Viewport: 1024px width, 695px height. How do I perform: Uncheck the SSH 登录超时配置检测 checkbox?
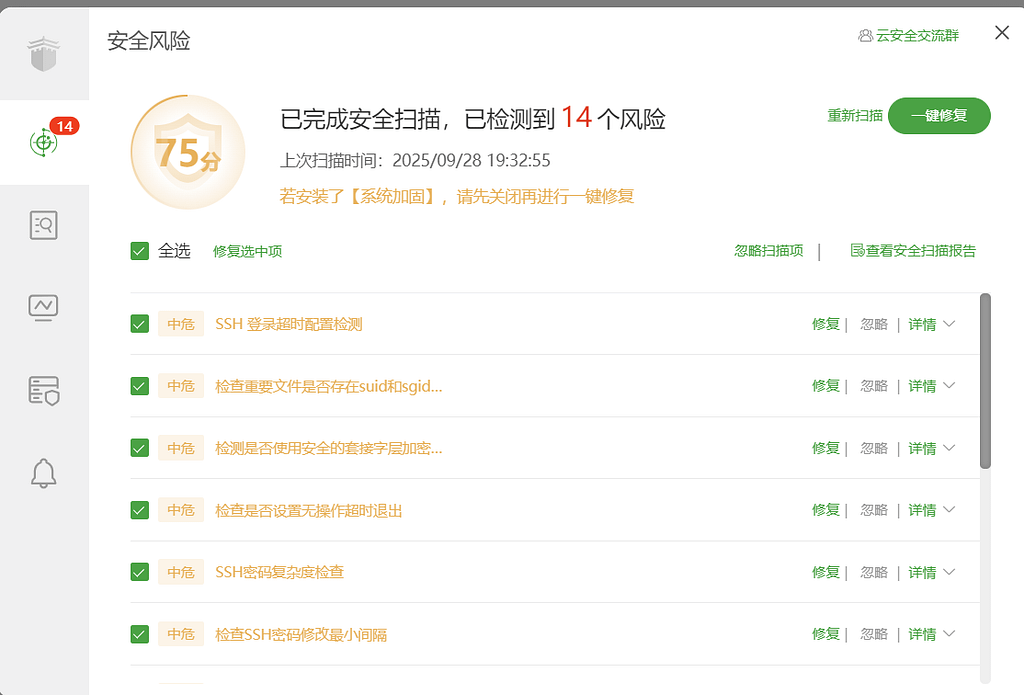click(140, 324)
